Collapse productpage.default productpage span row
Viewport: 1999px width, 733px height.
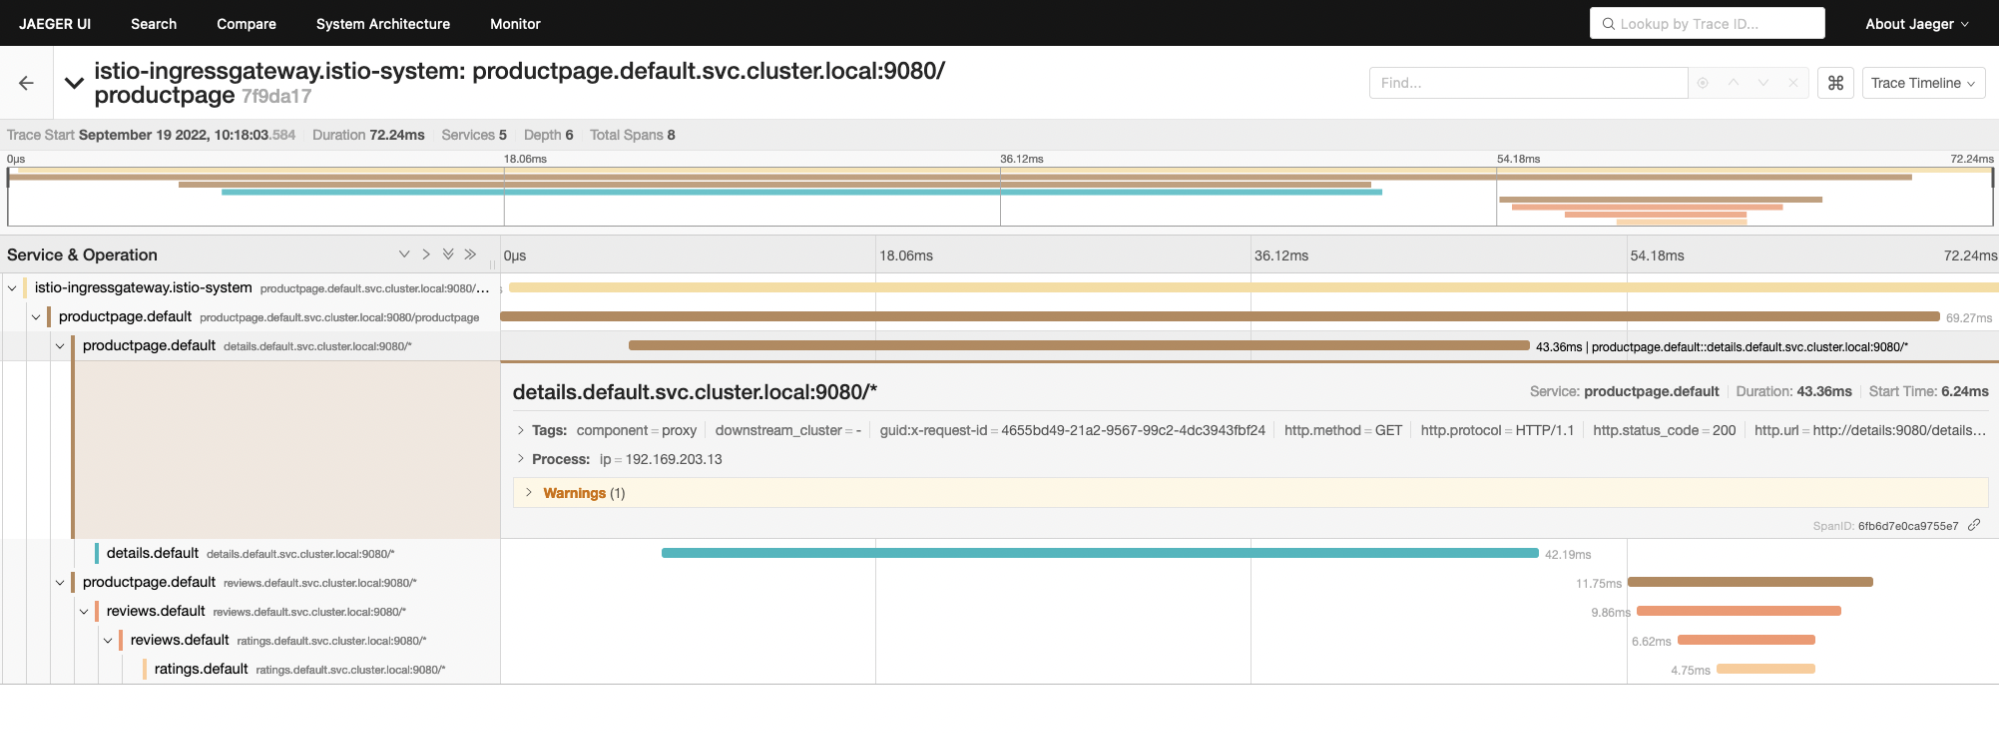pyautogui.click(x=36, y=317)
